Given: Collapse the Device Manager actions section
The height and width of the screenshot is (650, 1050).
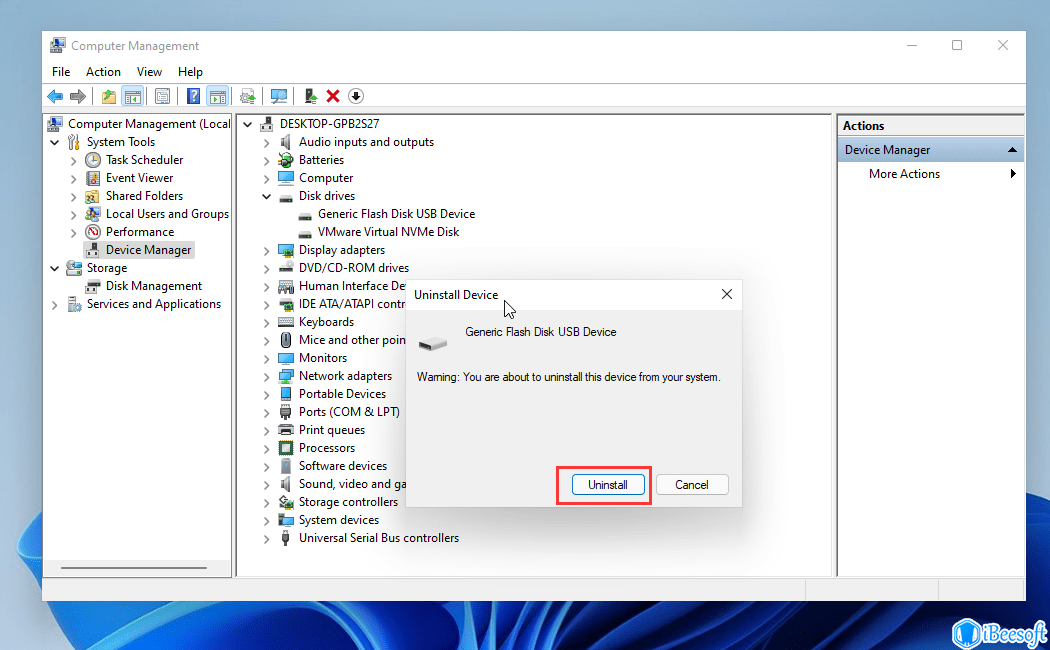Looking at the screenshot, I should [x=1012, y=150].
